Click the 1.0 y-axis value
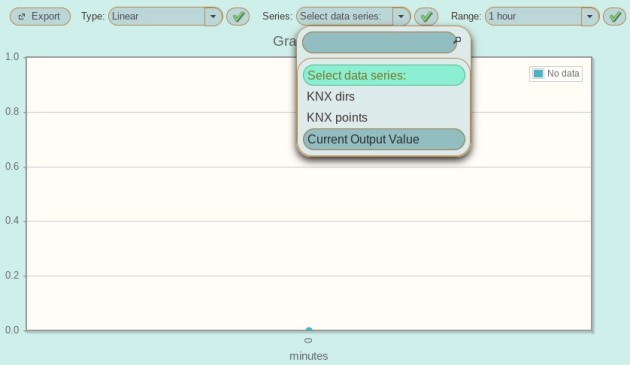This screenshot has height=365, width=630. 12,57
